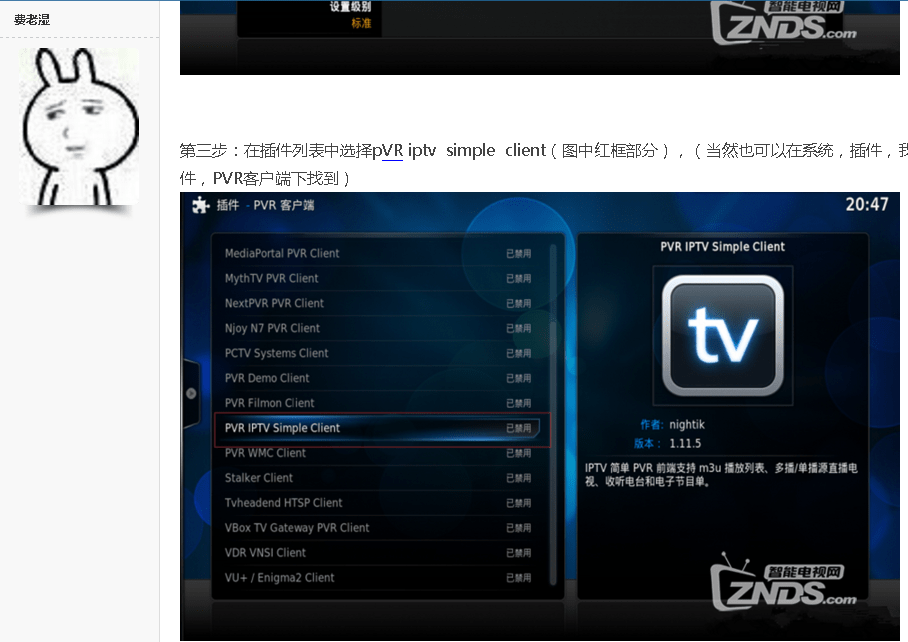Choose PVR Demo Client item
The image size is (908, 642).
click(267, 379)
